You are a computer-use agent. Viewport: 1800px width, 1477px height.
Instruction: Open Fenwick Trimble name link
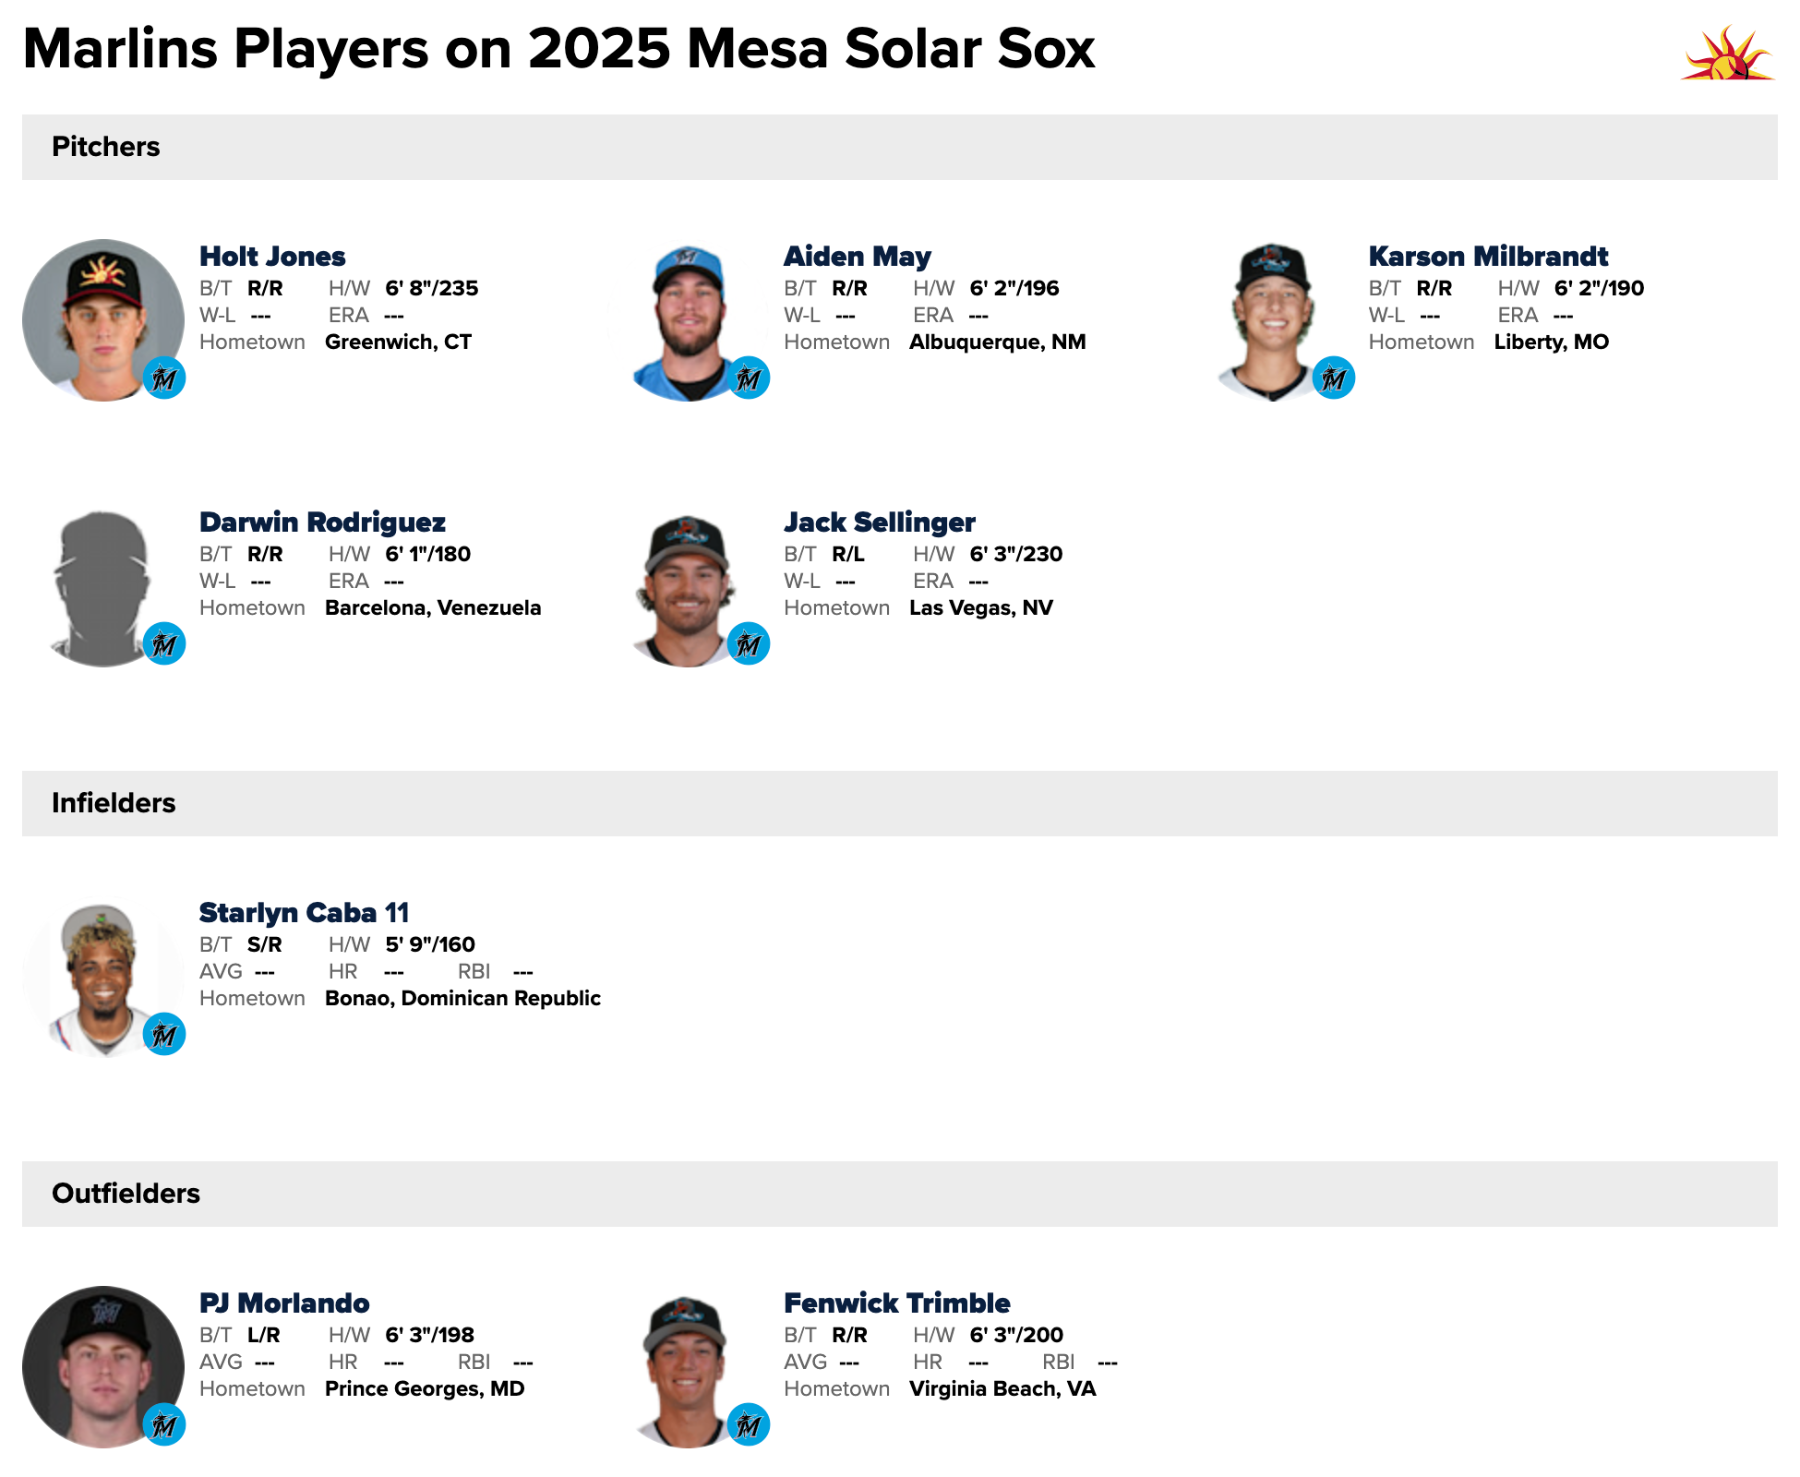coord(897,1303)
